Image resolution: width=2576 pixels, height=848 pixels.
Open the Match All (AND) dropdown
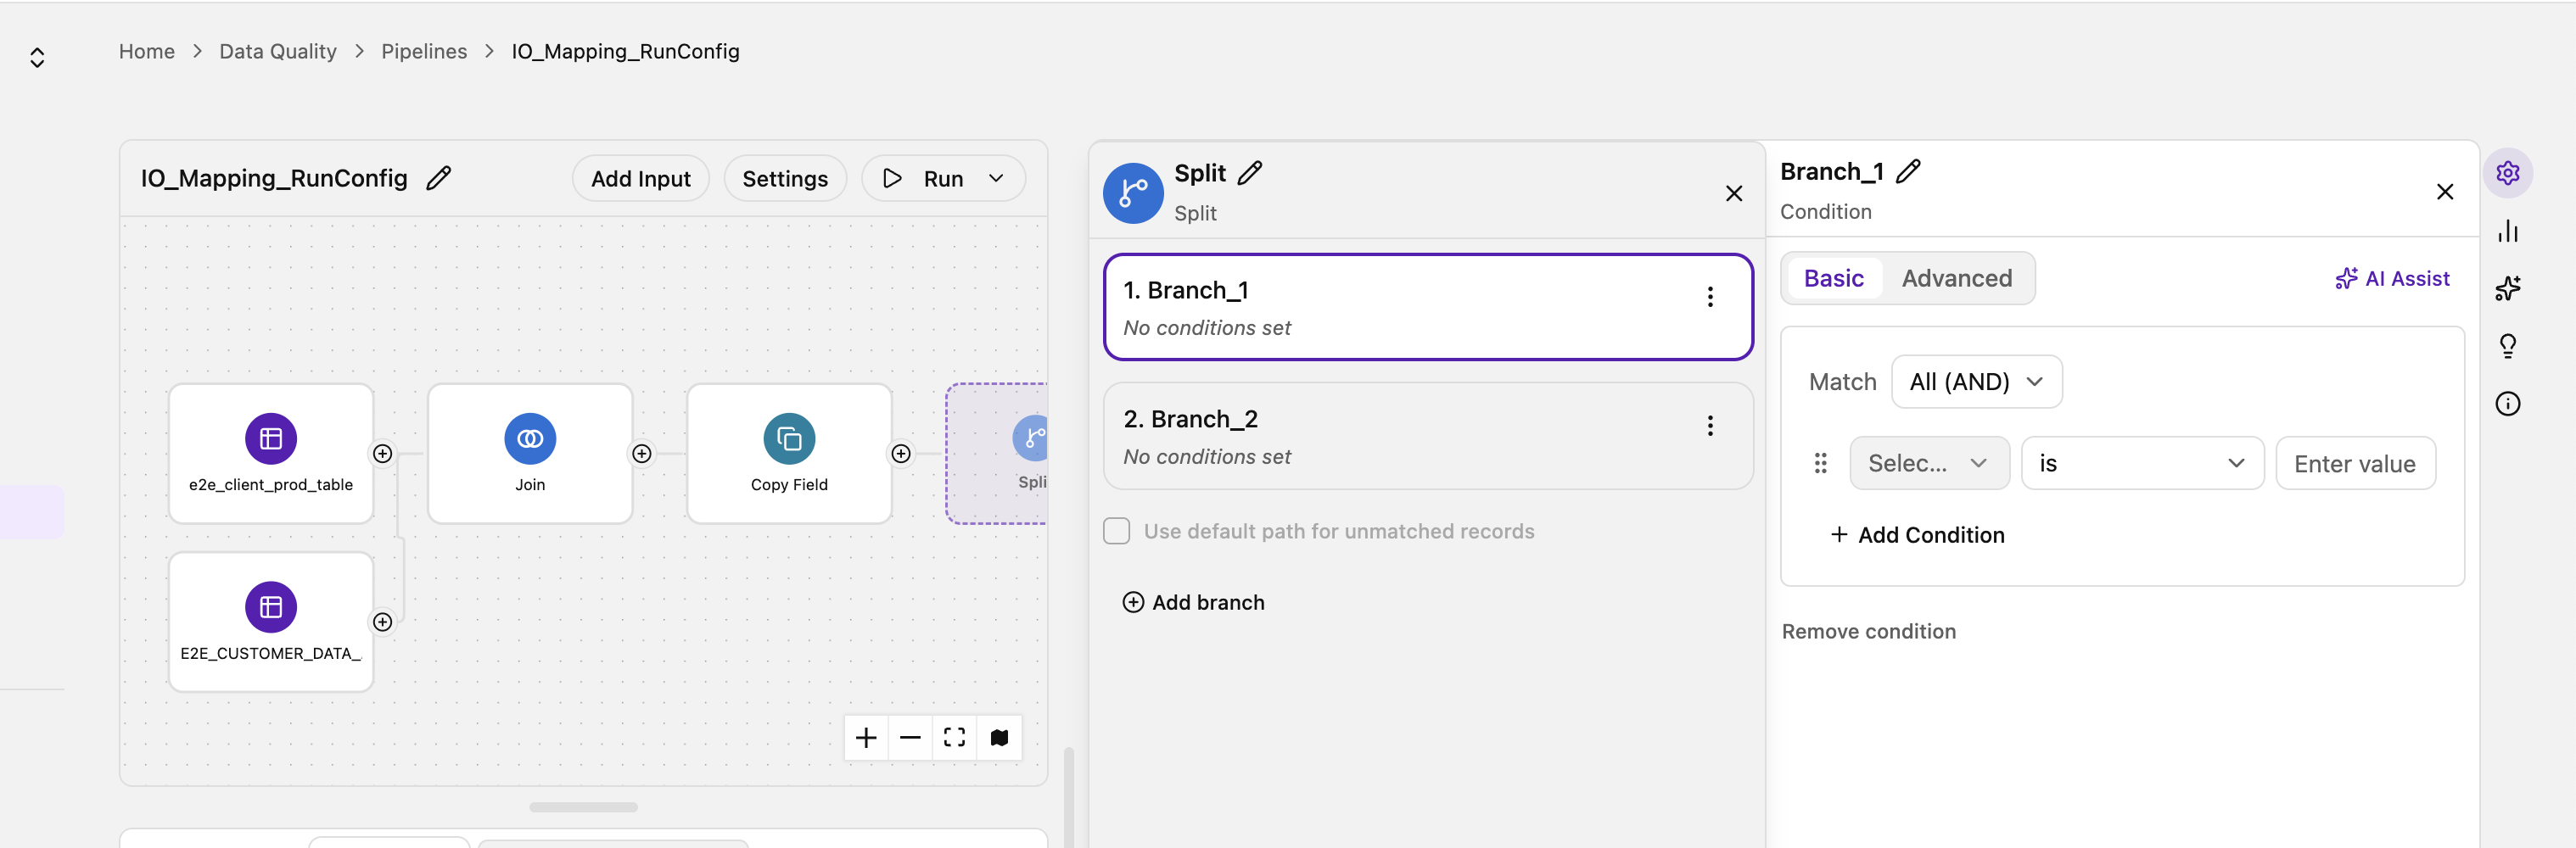click(x=1976, y=382)
